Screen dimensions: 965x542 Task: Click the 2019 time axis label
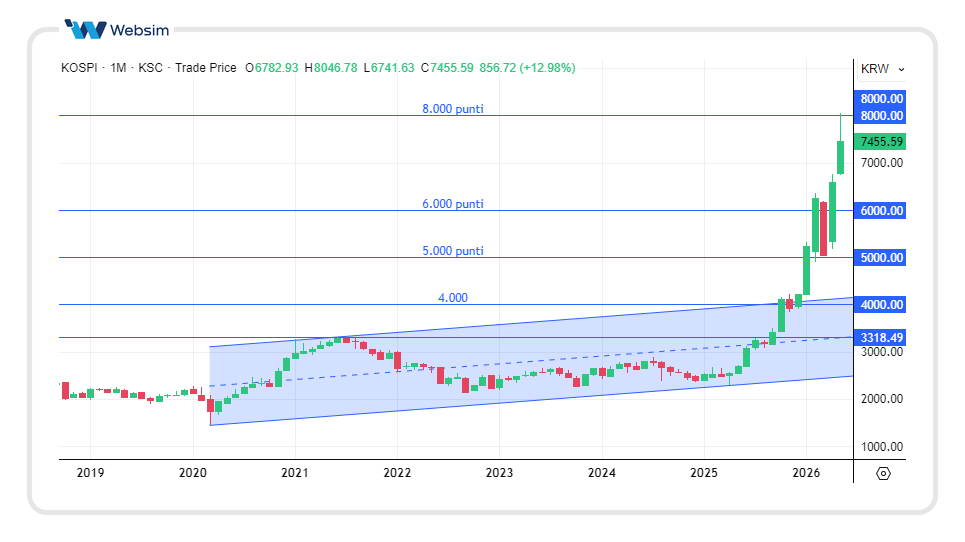[90, 472]
